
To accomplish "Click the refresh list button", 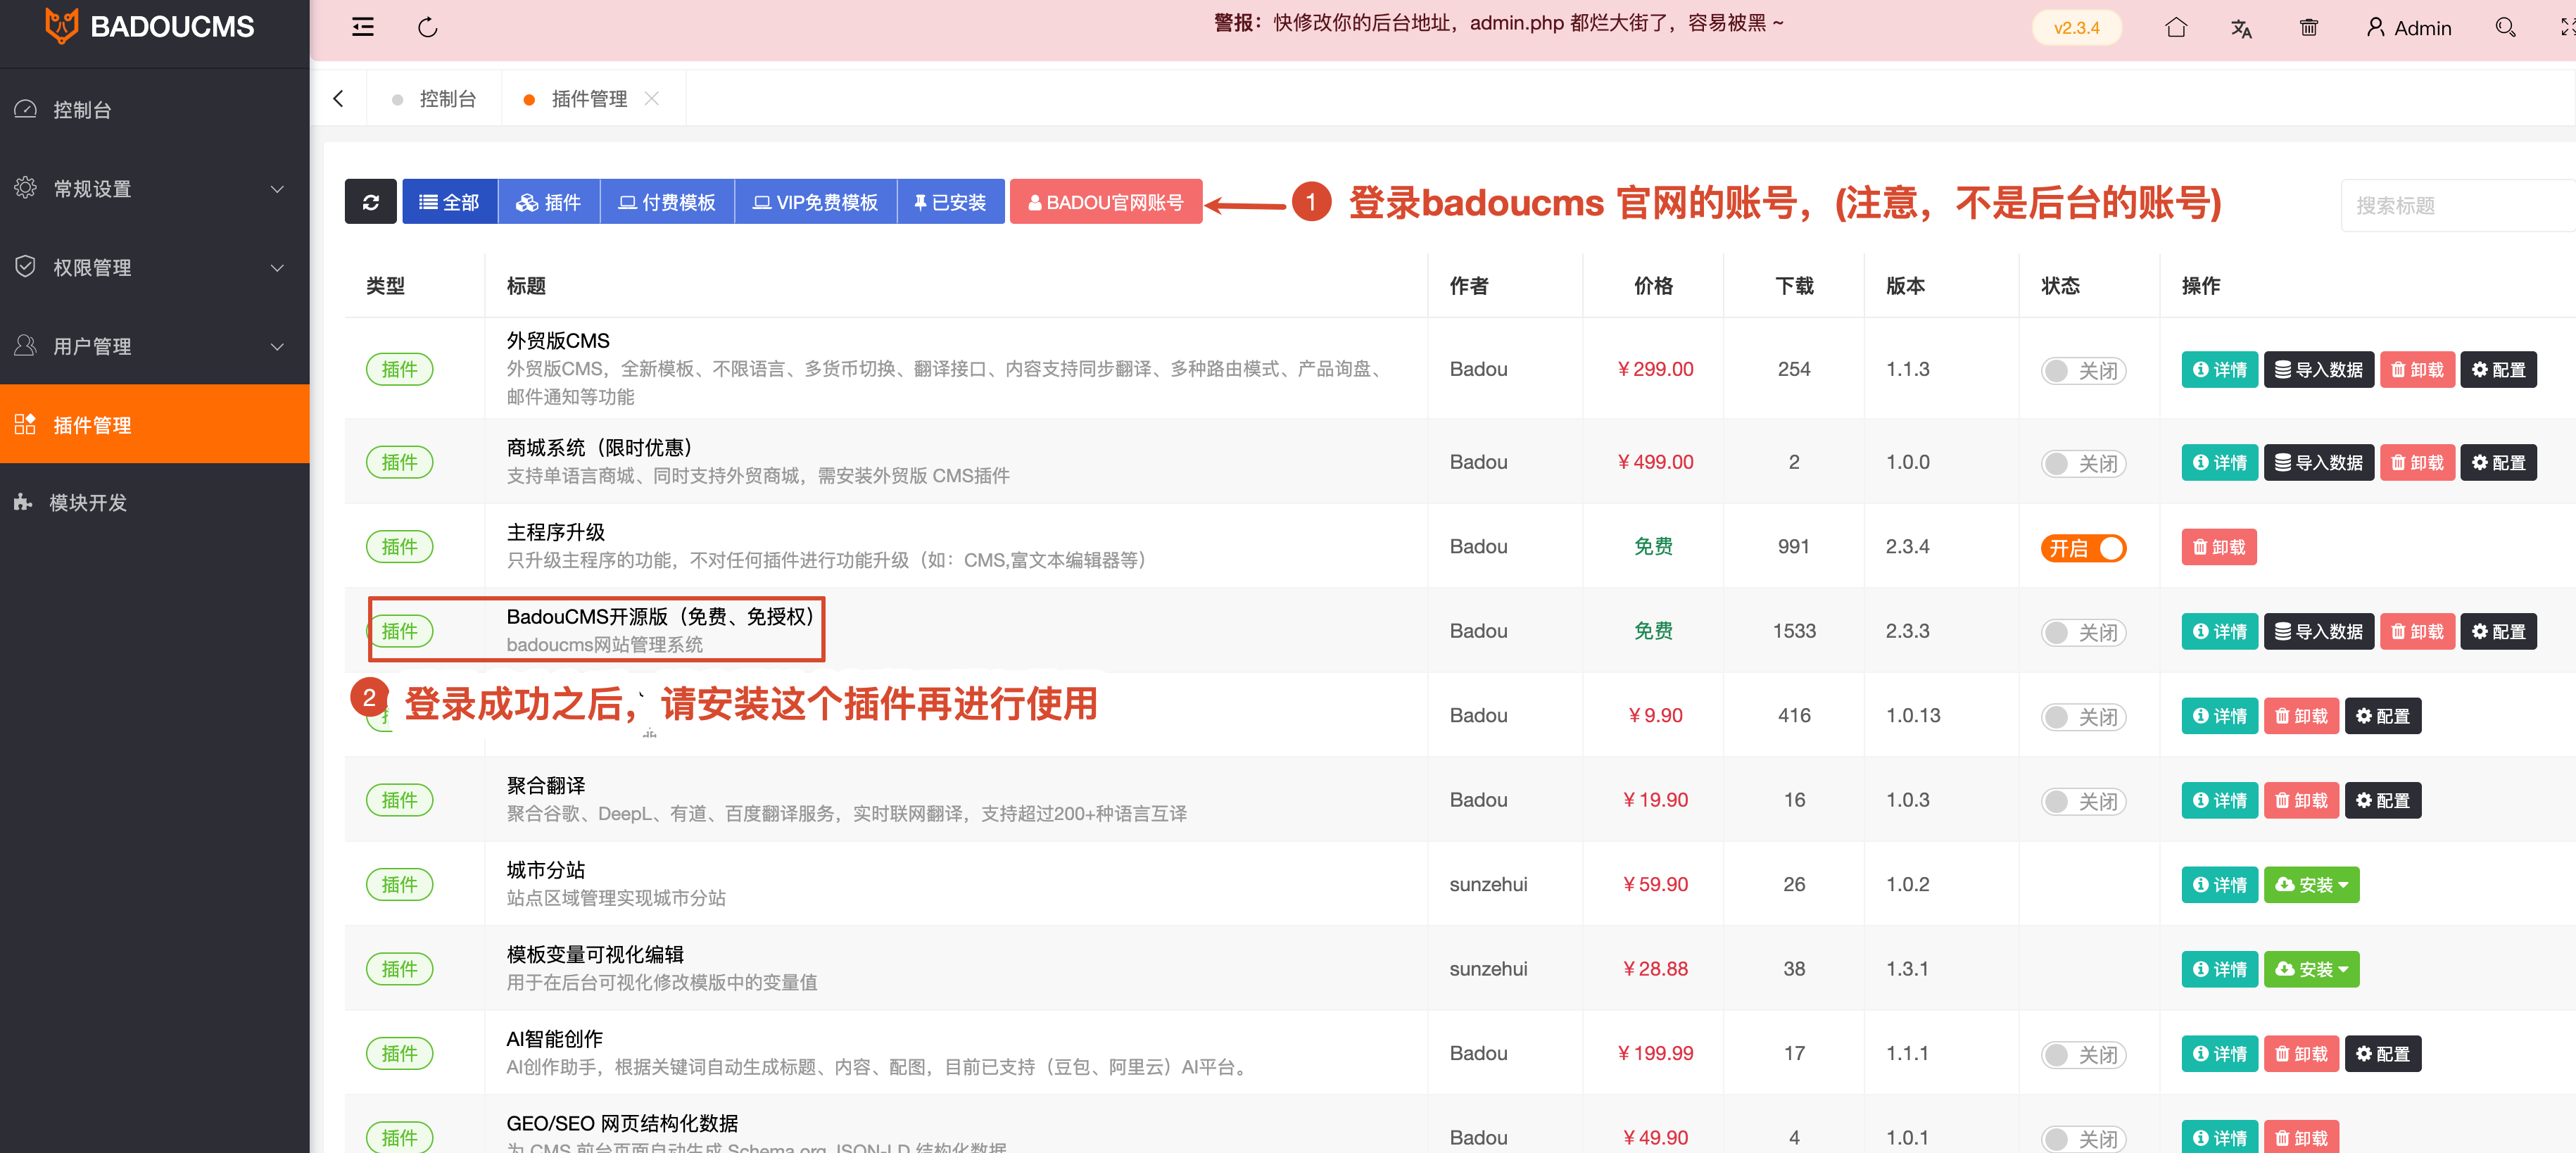I will (371, 202).
